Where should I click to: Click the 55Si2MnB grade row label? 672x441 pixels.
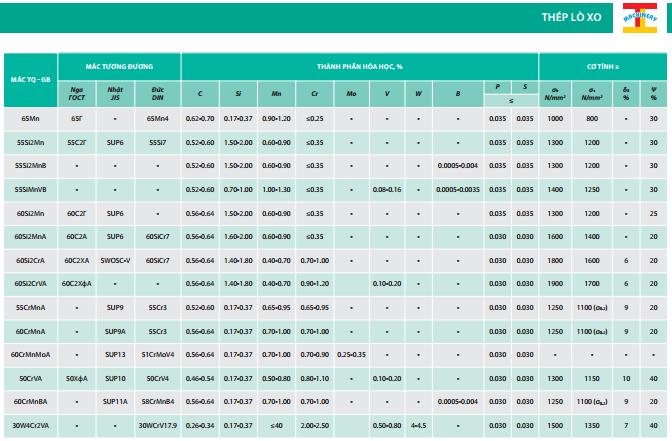pyautogui.click(x=30, y=165)
